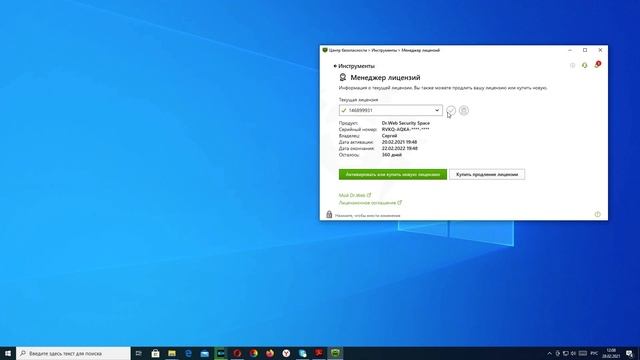Open the green-bordered app on taskbar
The height and width of the screenshot is (360, 640).
[221, 353]
